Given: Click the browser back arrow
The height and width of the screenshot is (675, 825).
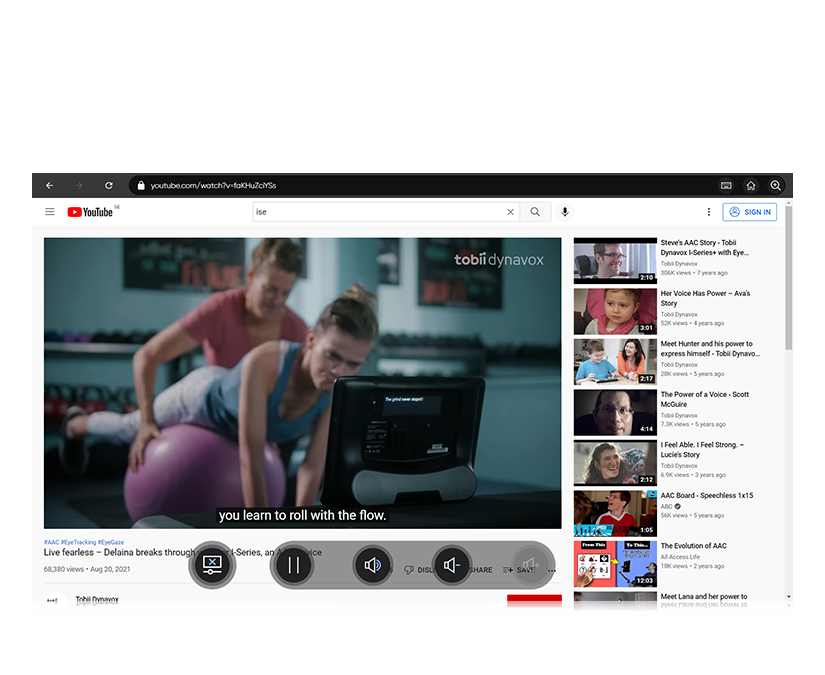Looking at the screenshot, I should tap(49, 185).
